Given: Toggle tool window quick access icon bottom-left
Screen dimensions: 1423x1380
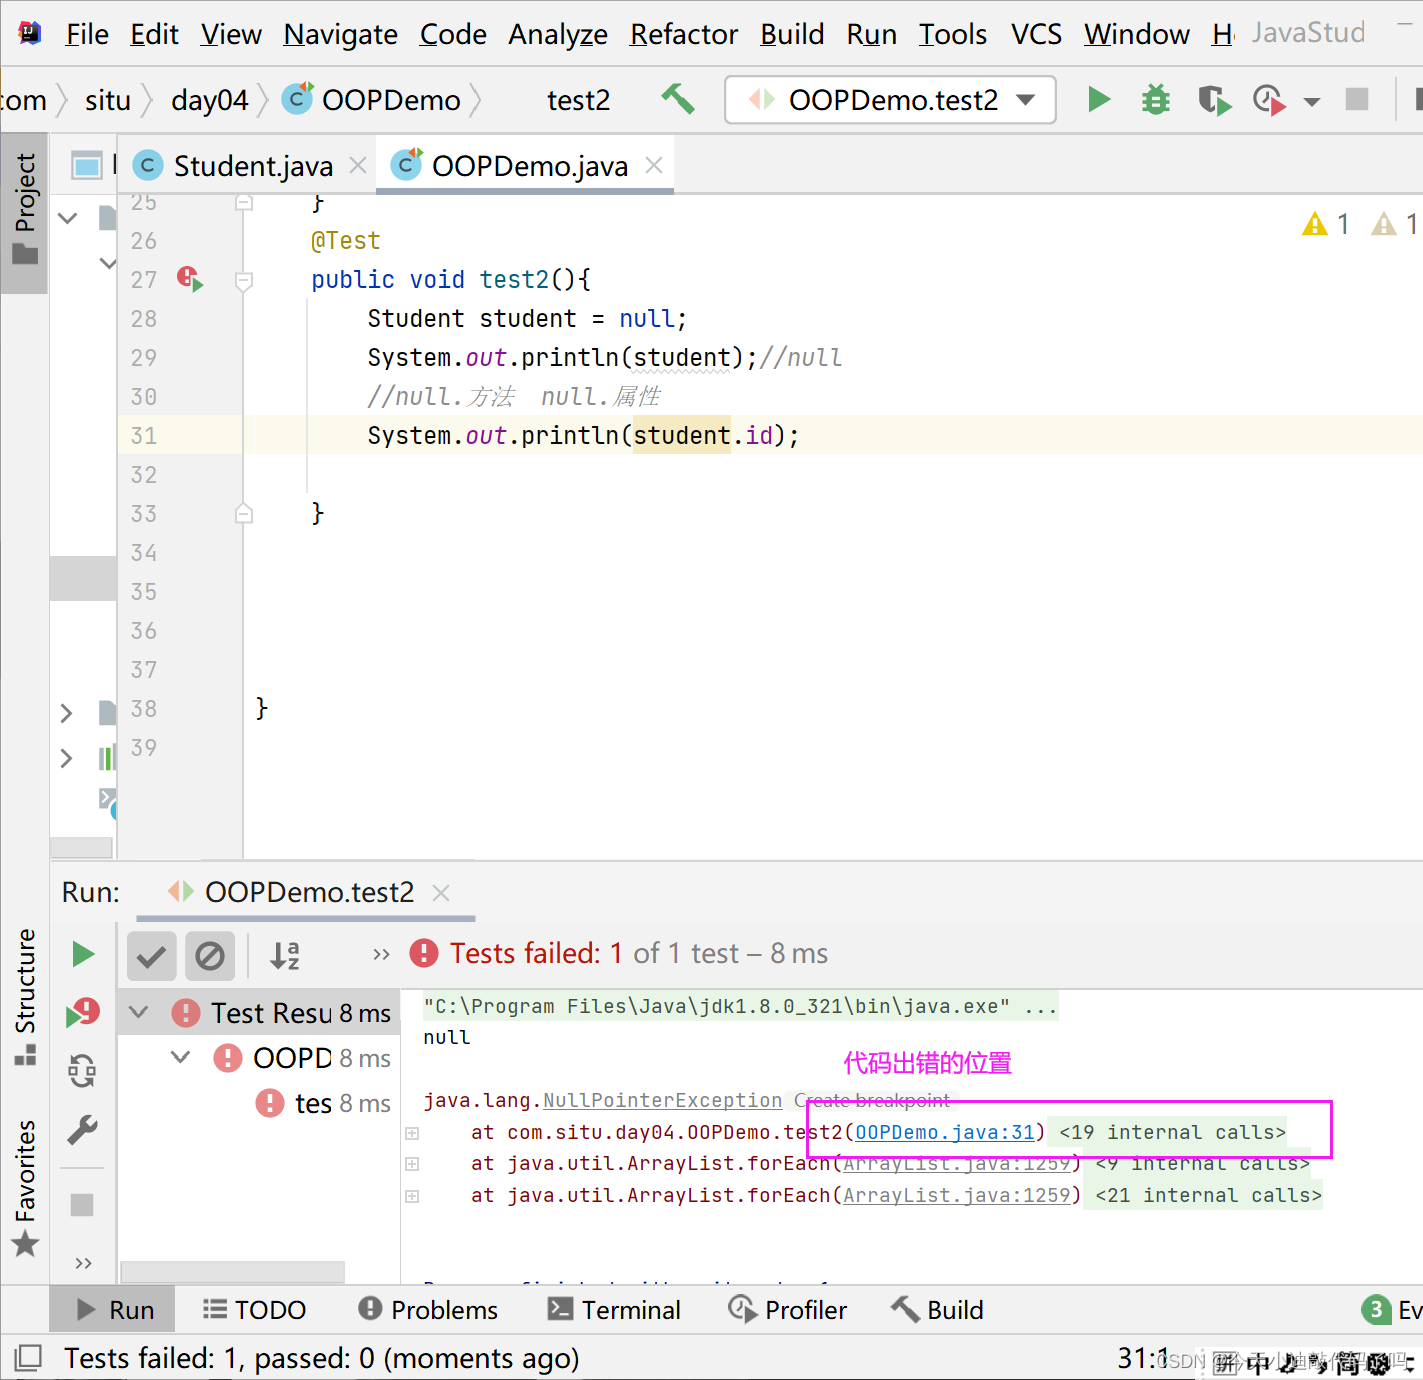Looking at the screenshot, I should click(28, 1358).
